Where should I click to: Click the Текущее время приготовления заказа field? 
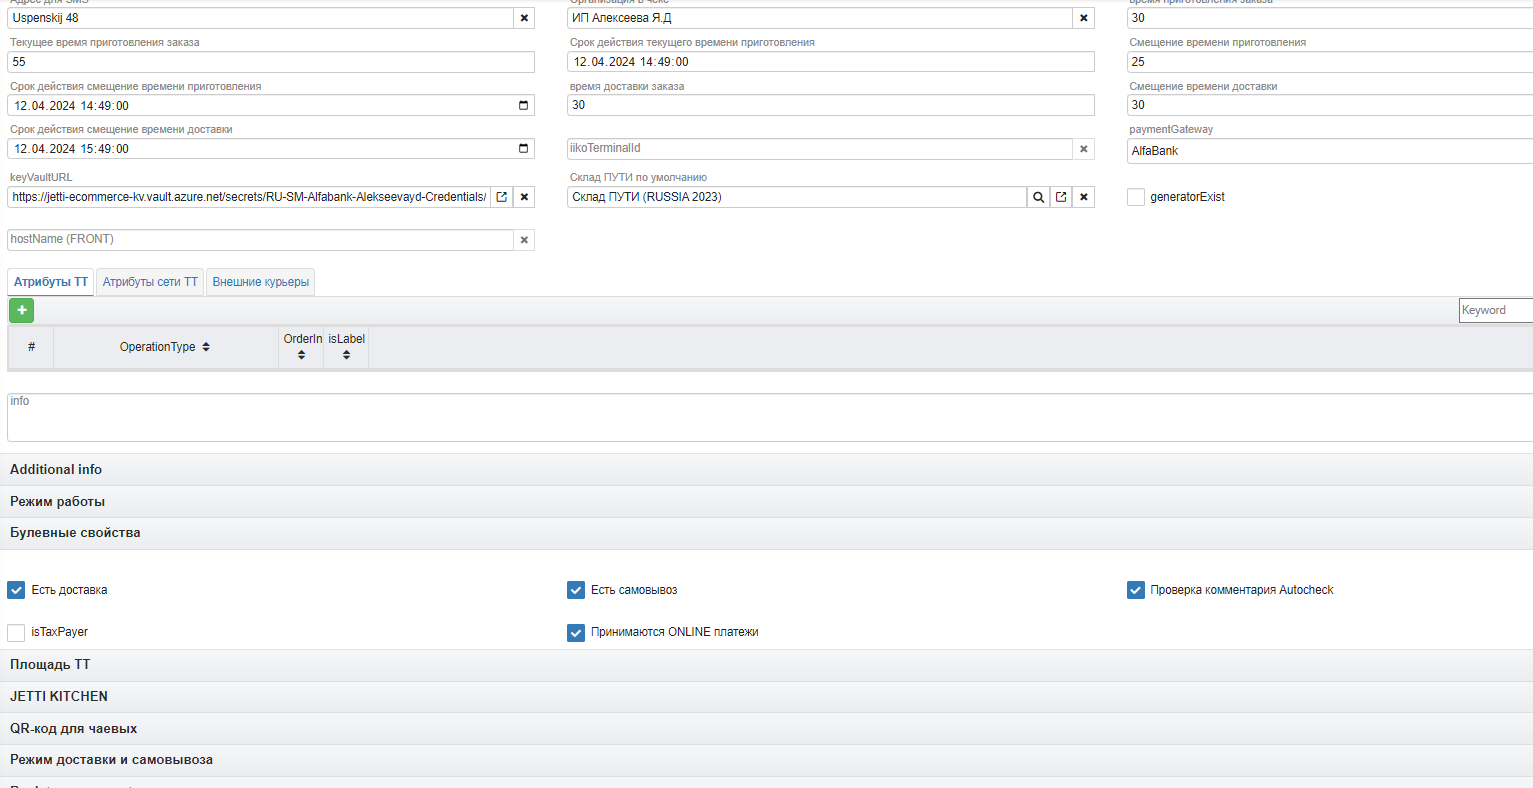pos(271,62)
